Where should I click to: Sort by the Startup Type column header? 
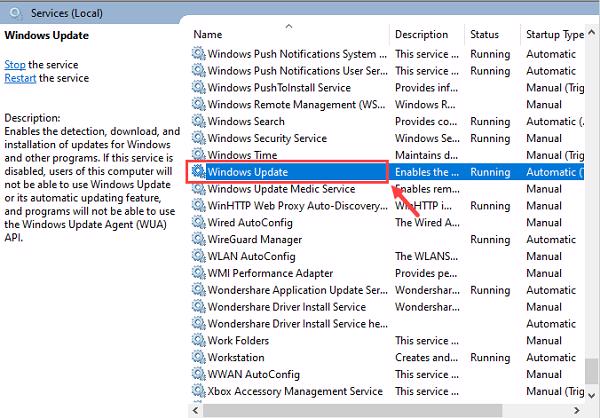(x=553, y=34)
